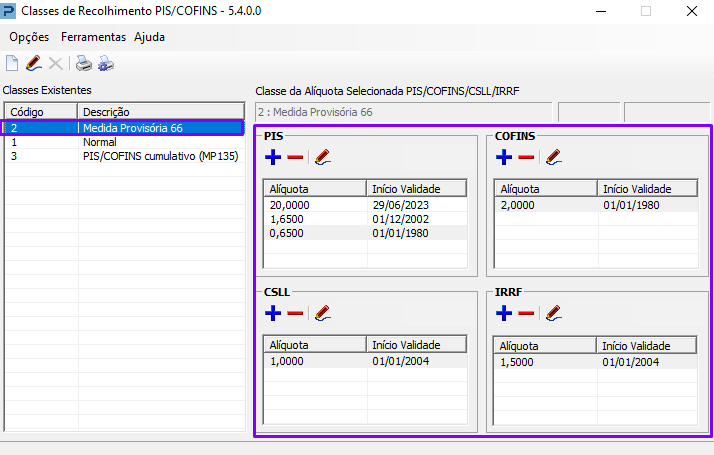
Task: Select the Normal class row
Action: click(x=124, y=142)
